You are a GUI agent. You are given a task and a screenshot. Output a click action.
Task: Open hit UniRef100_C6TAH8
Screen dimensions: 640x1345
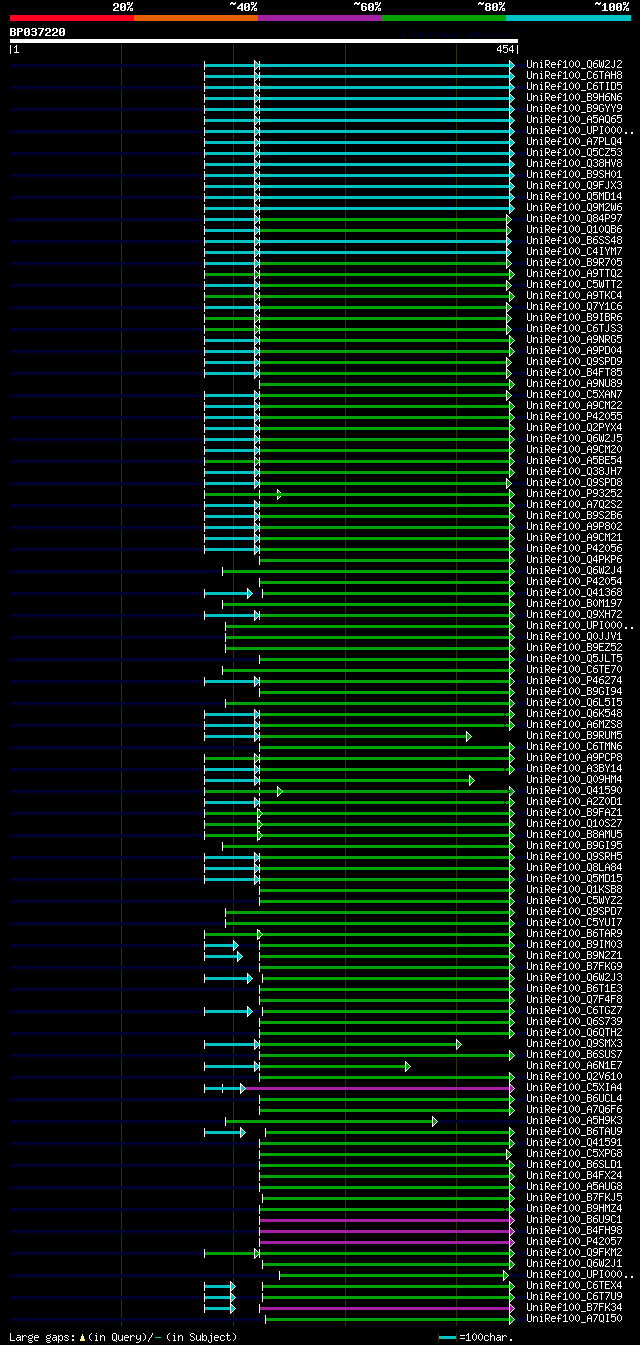pyautogui.click(x=574, y=75)
